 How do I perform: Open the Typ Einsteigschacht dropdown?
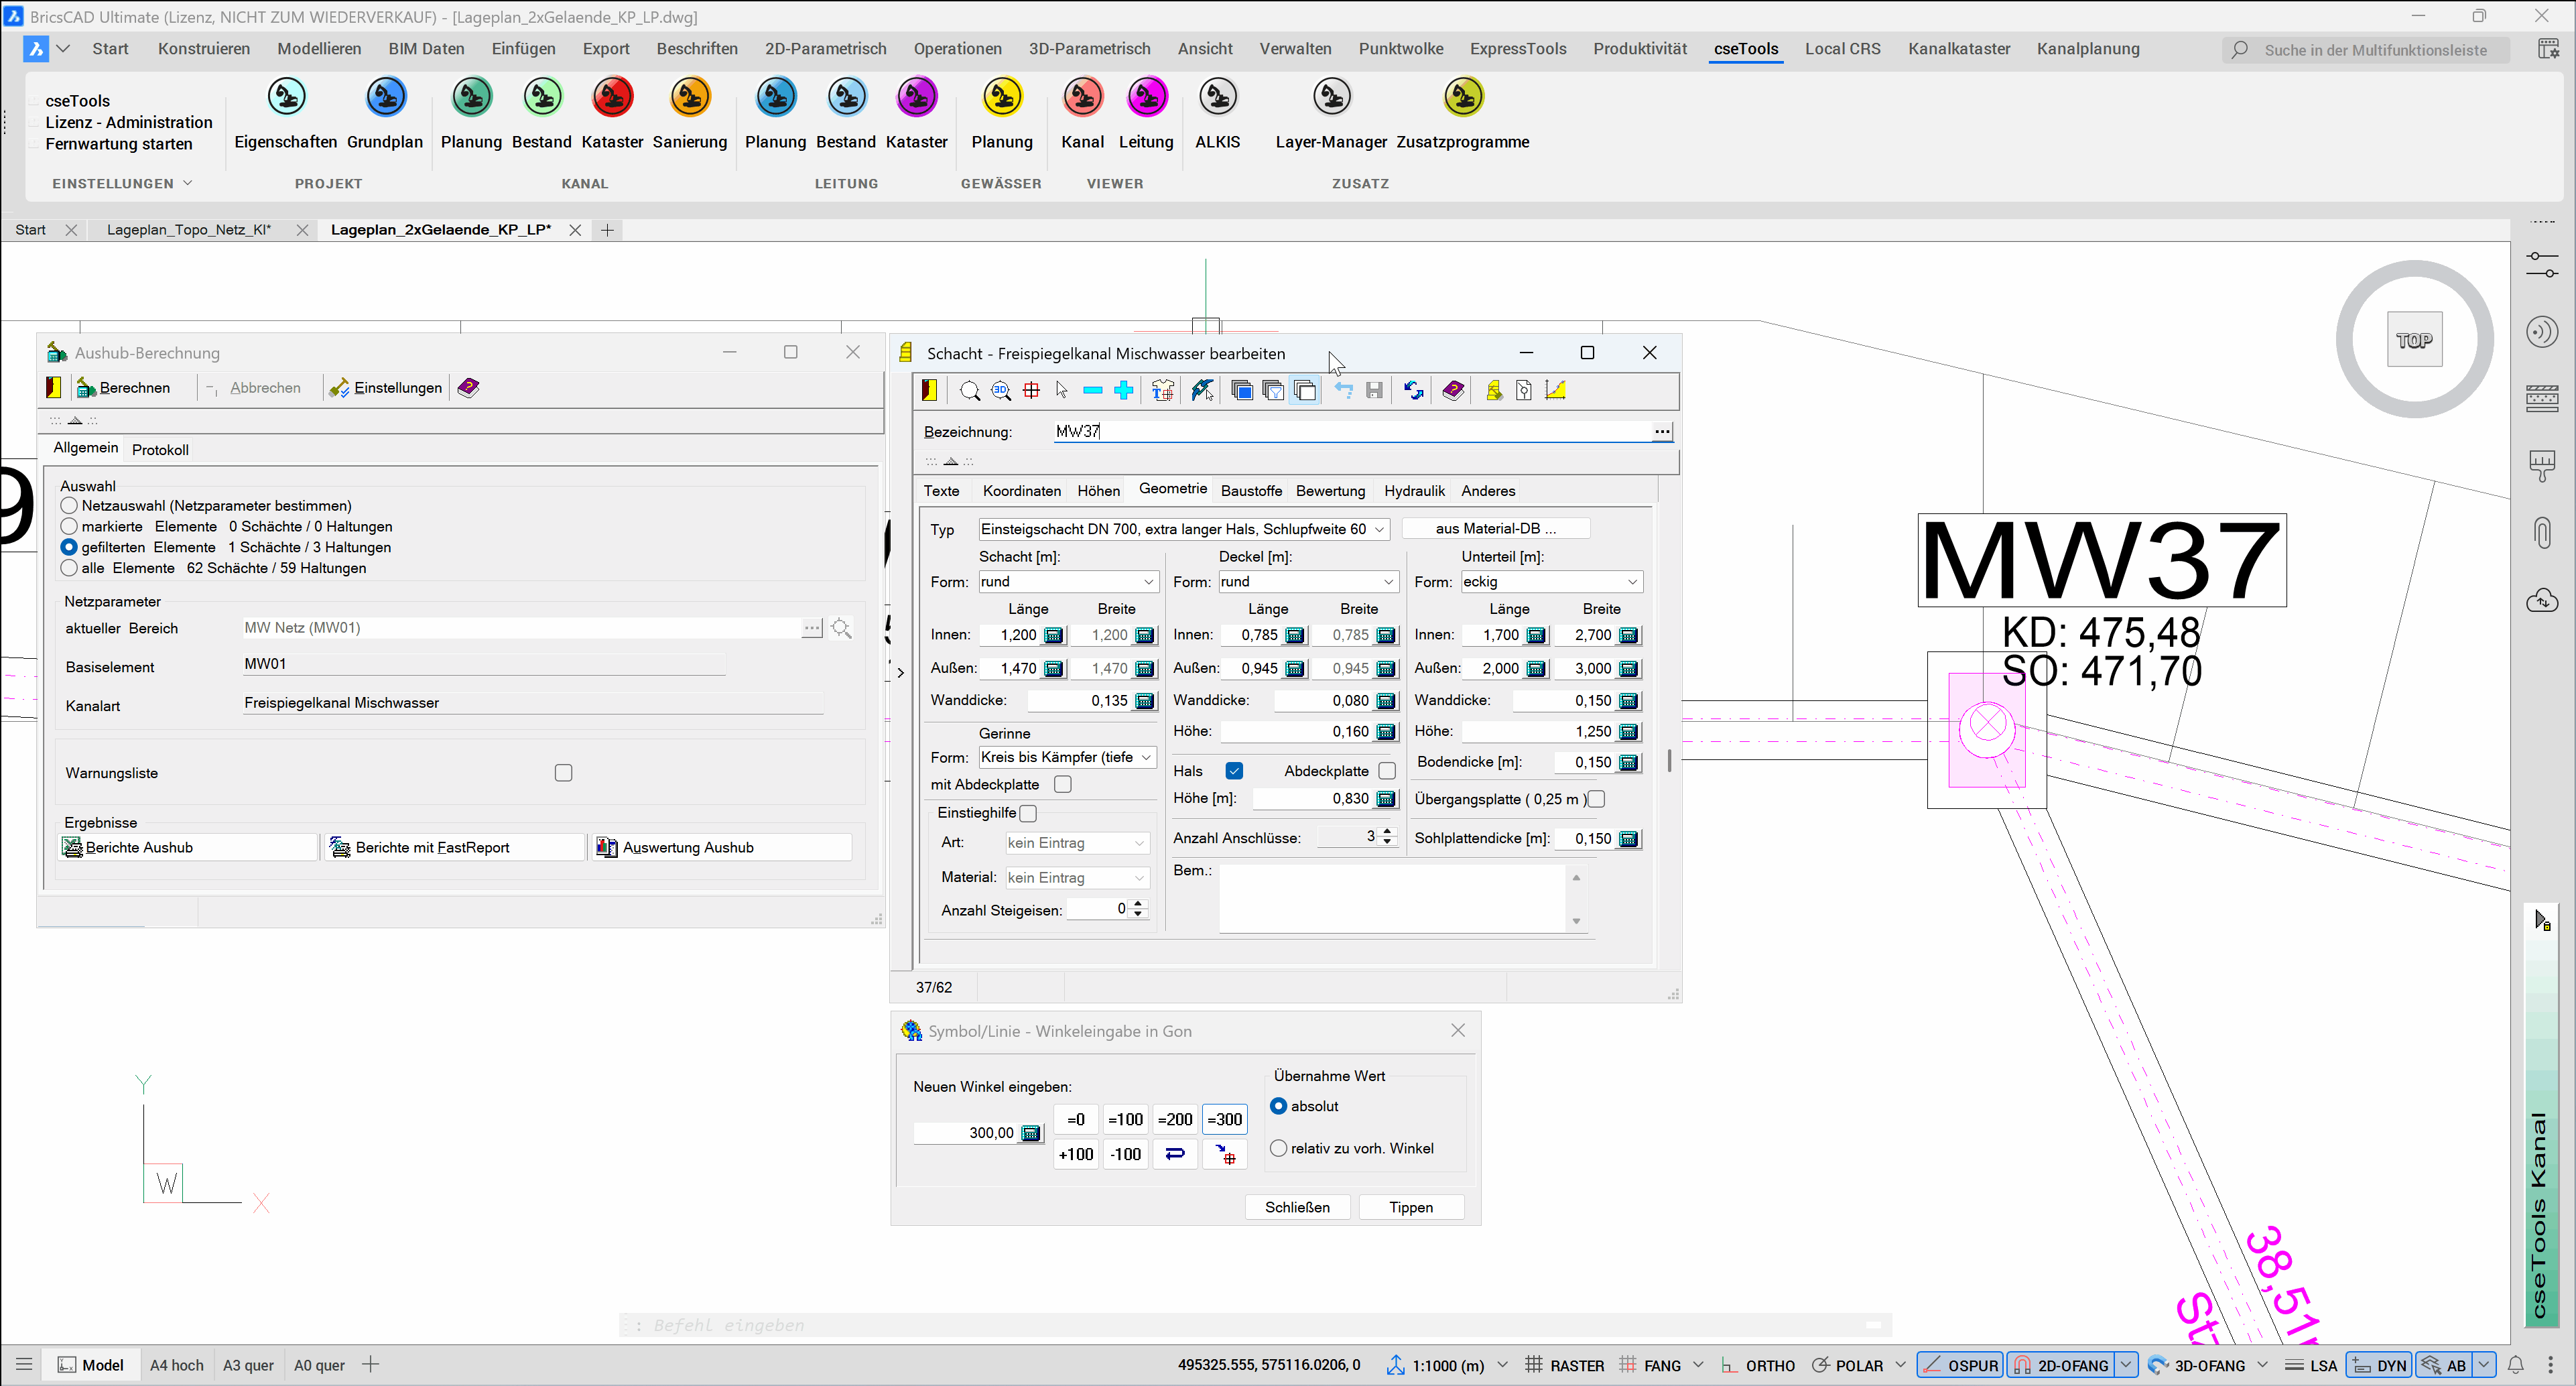pos(1379,529)
